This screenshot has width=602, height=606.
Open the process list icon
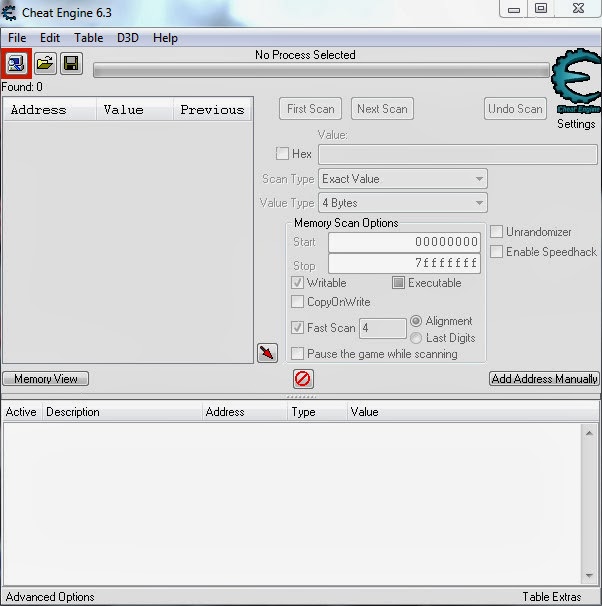click(16, 63)
